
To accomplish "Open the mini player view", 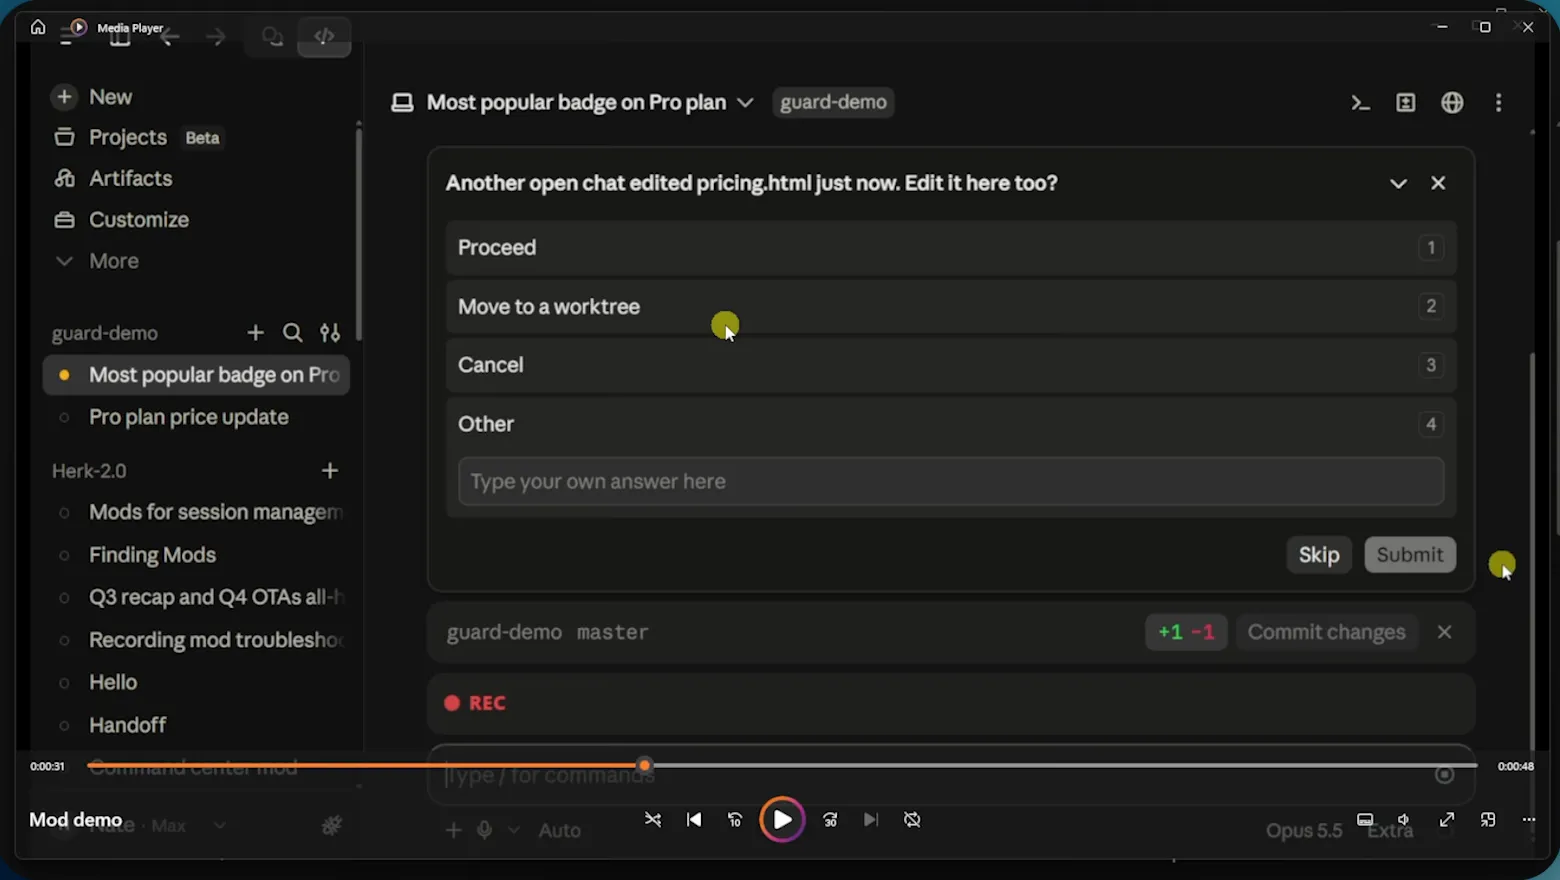I will coord(1488,820).
